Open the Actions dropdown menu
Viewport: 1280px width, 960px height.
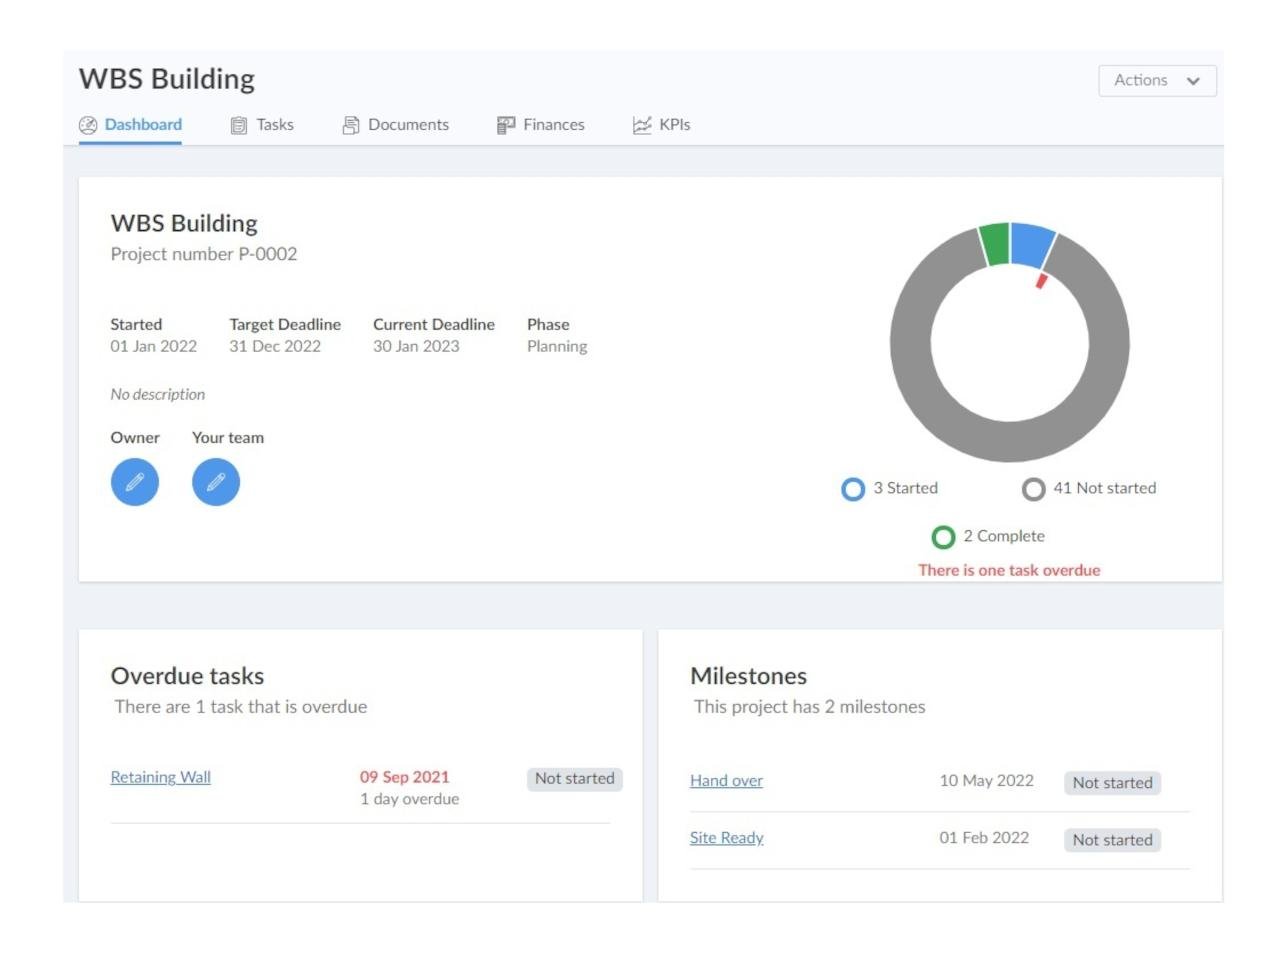point(1157,81)
